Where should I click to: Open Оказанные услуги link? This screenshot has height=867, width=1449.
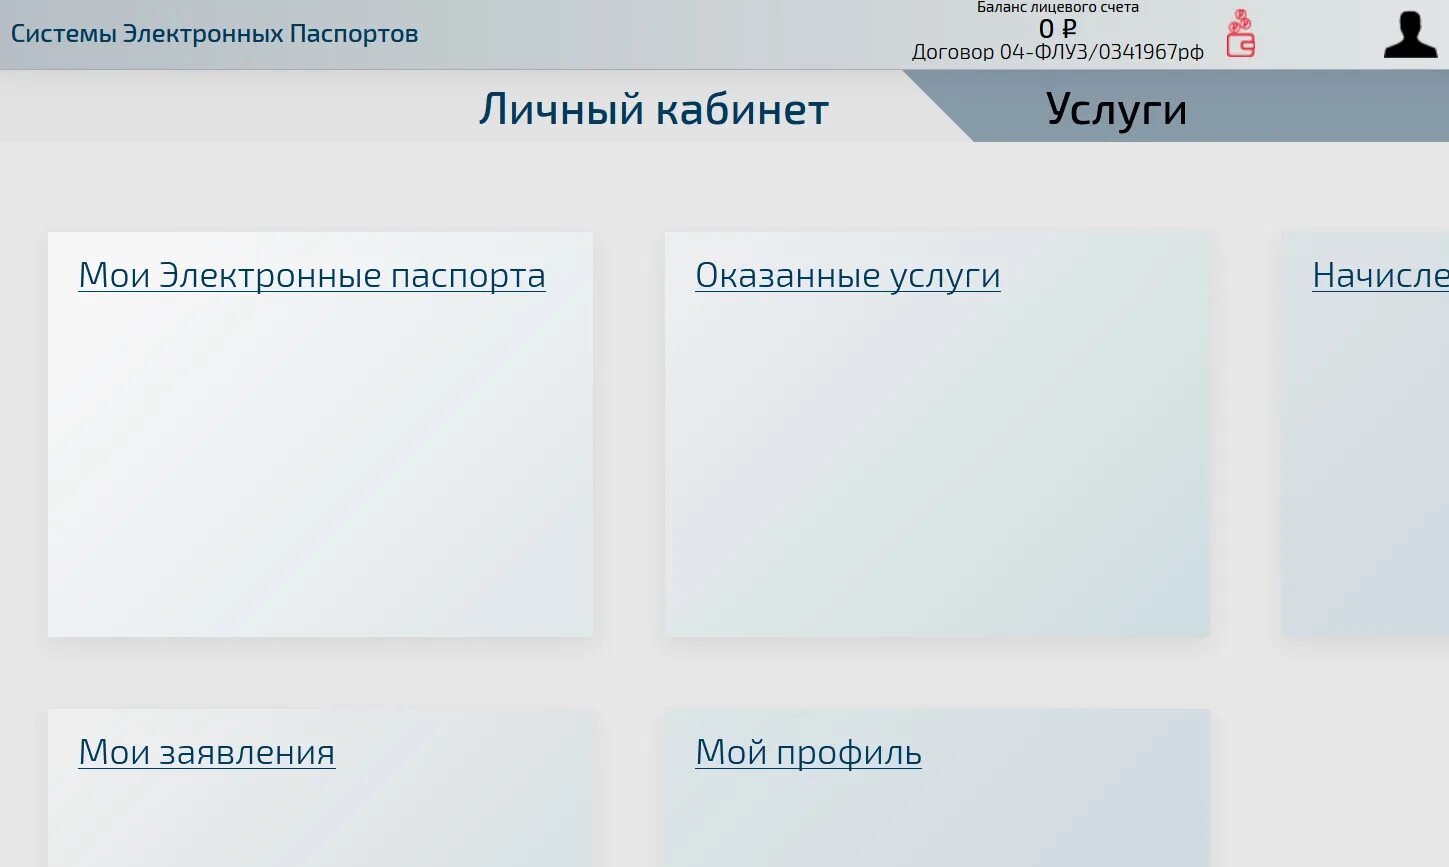tap(848, 275)
